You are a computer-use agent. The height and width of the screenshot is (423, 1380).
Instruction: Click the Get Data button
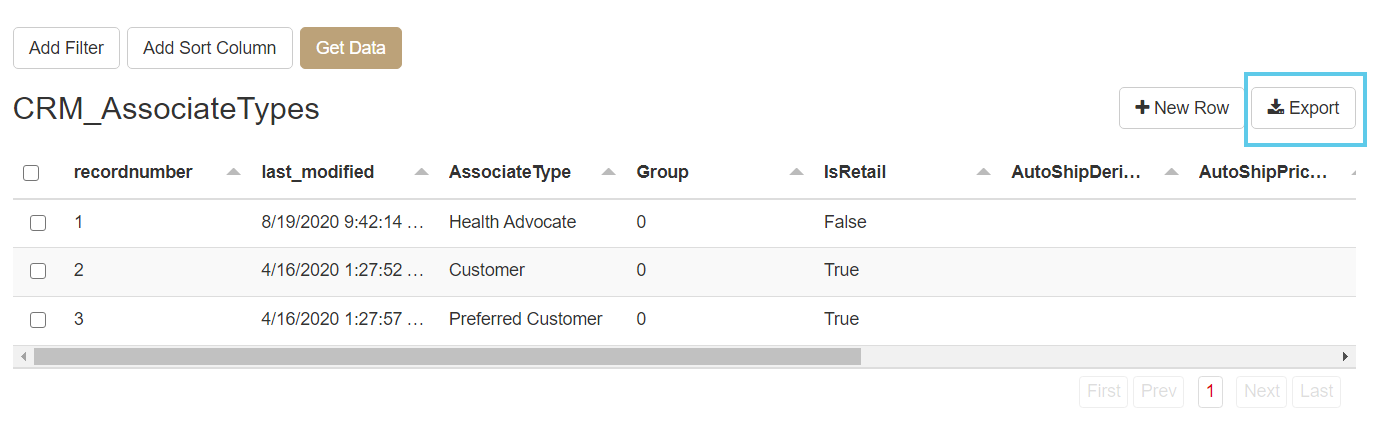pyautogui.click(x=350, y=48)
